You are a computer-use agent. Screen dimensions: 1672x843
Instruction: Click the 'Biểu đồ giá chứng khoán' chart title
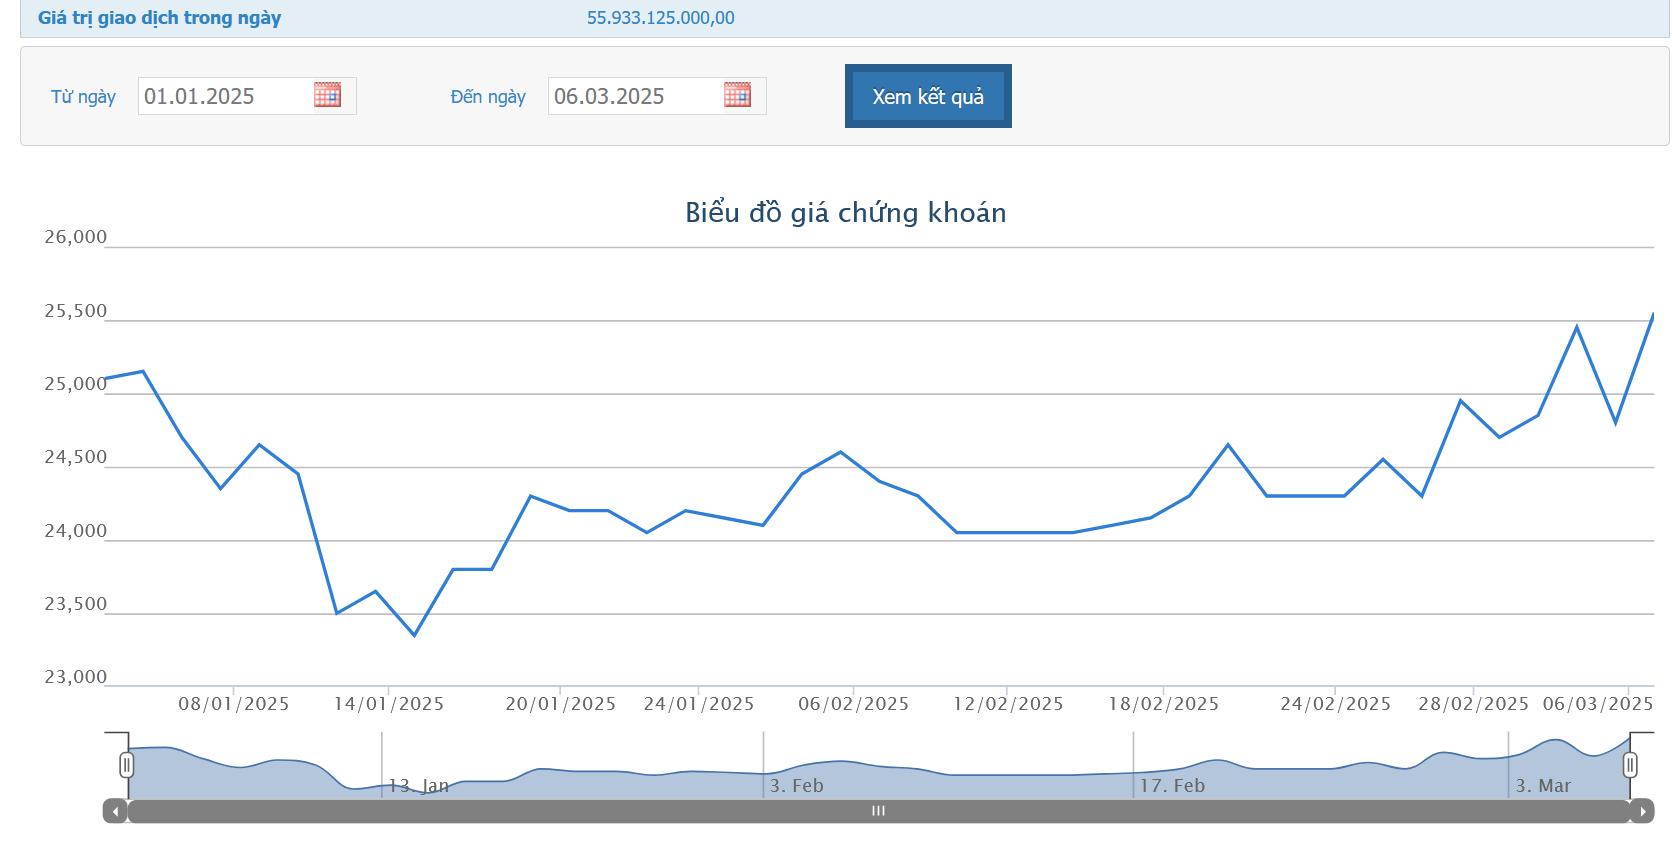click(x=845, y=213)
